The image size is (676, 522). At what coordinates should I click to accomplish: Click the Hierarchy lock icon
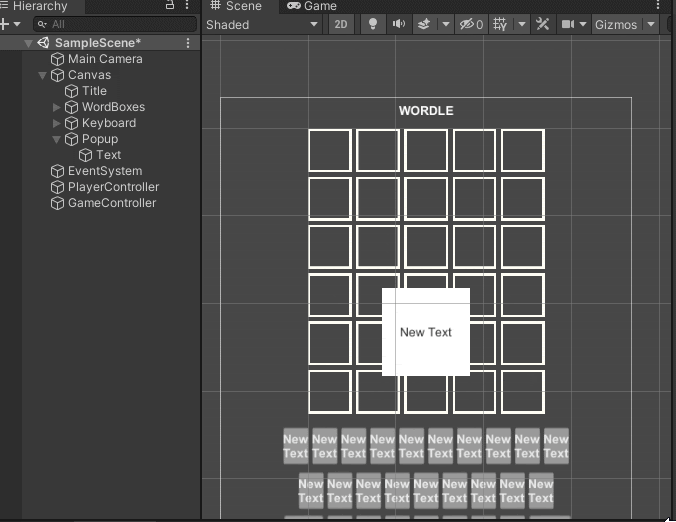pos(170,5)
